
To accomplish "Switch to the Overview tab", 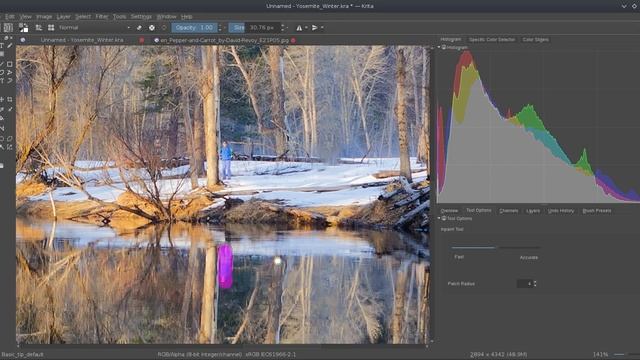I will 449,211.
